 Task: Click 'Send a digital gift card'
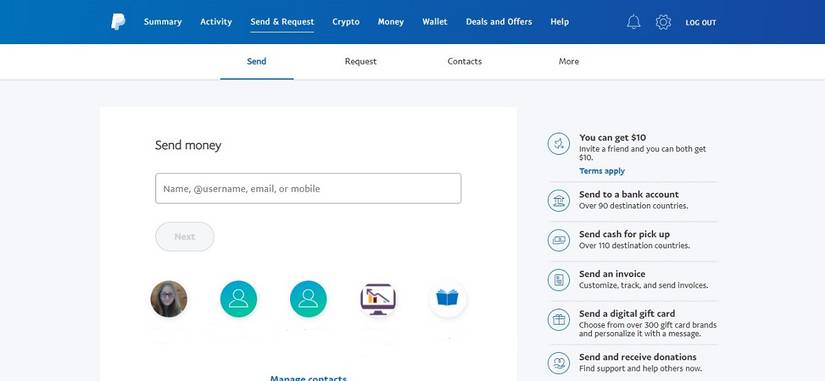(627, 313)
